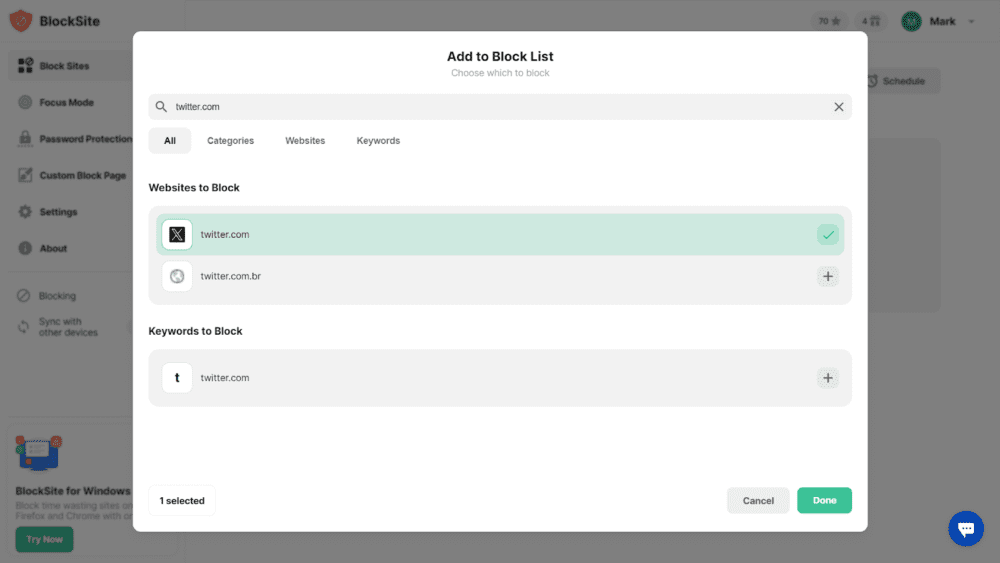Open Focus Mode in the sidebar
The width and height of the screenshot is (1000, 563).
coord(66,103)
